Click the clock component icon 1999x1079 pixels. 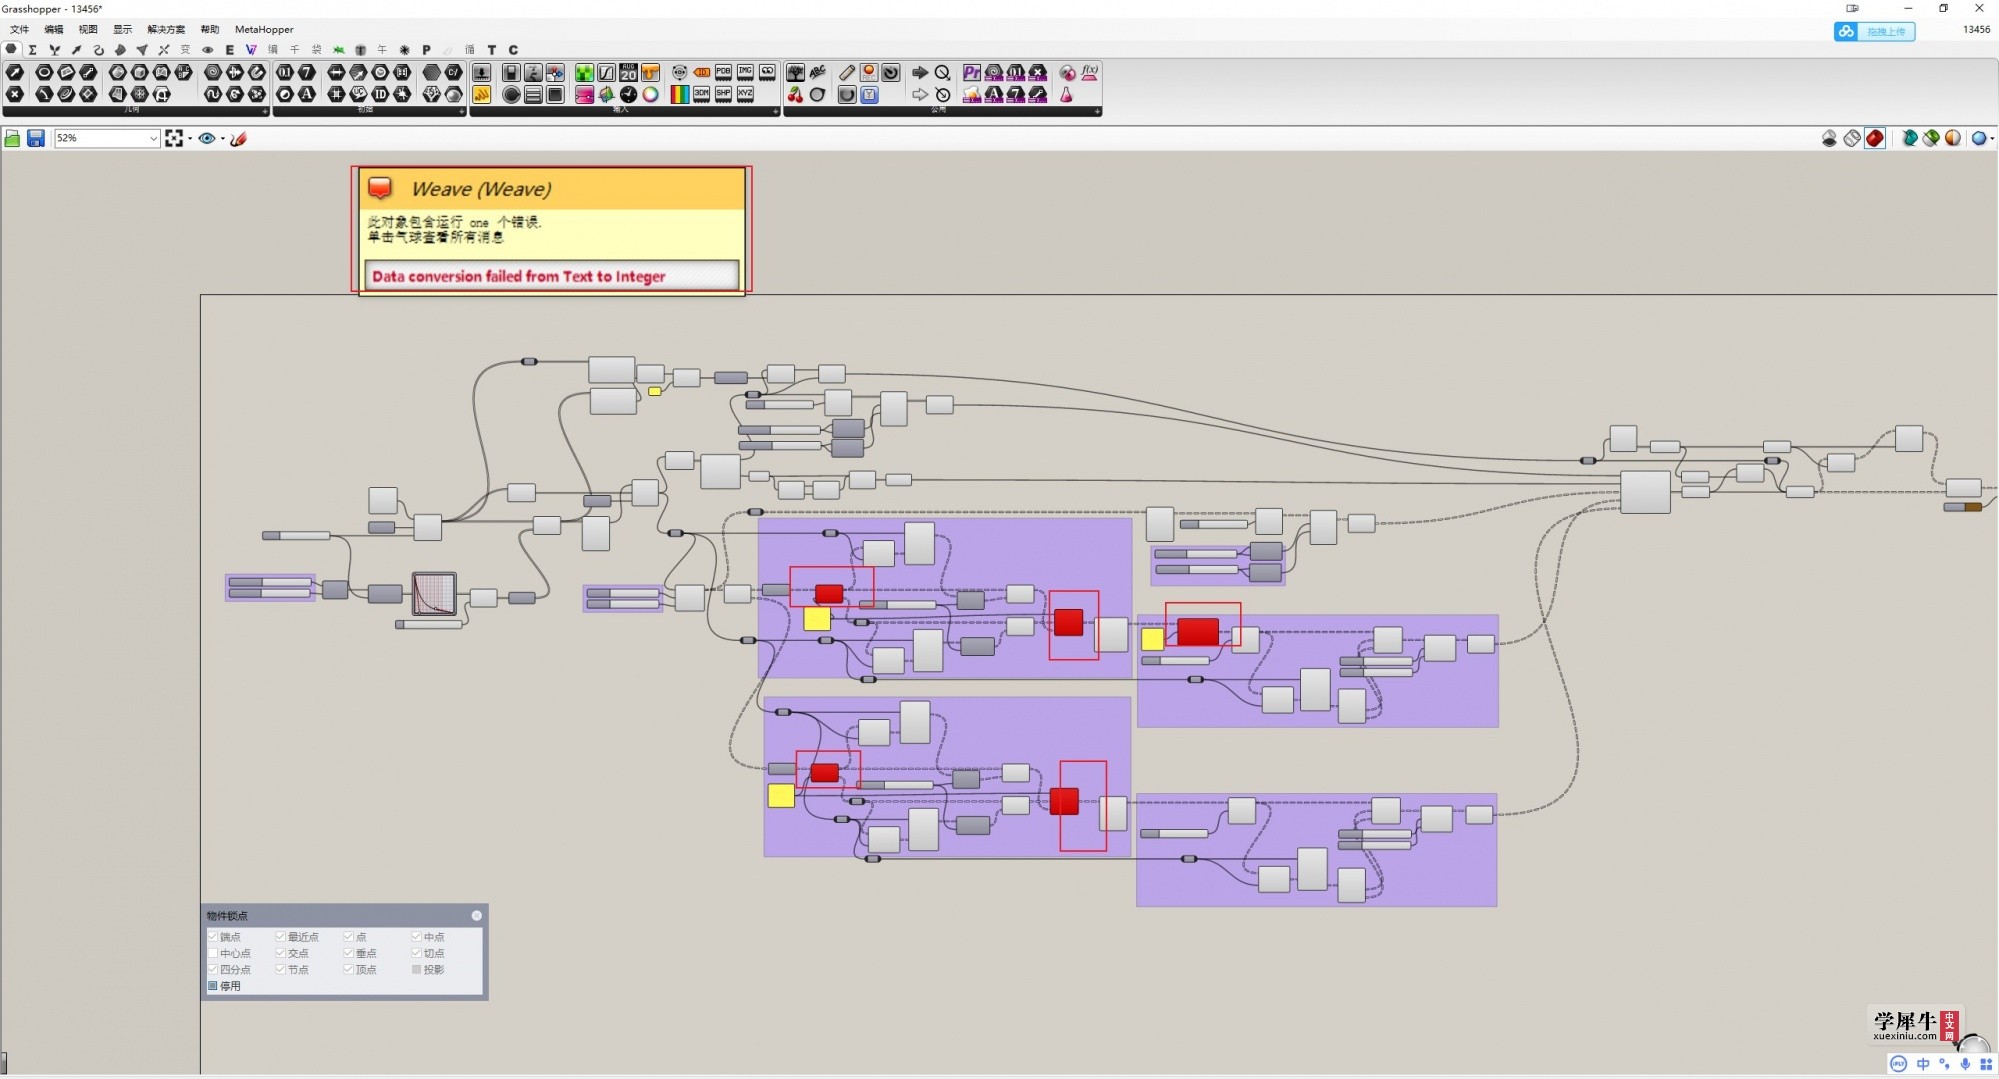(x=628, y=94)
